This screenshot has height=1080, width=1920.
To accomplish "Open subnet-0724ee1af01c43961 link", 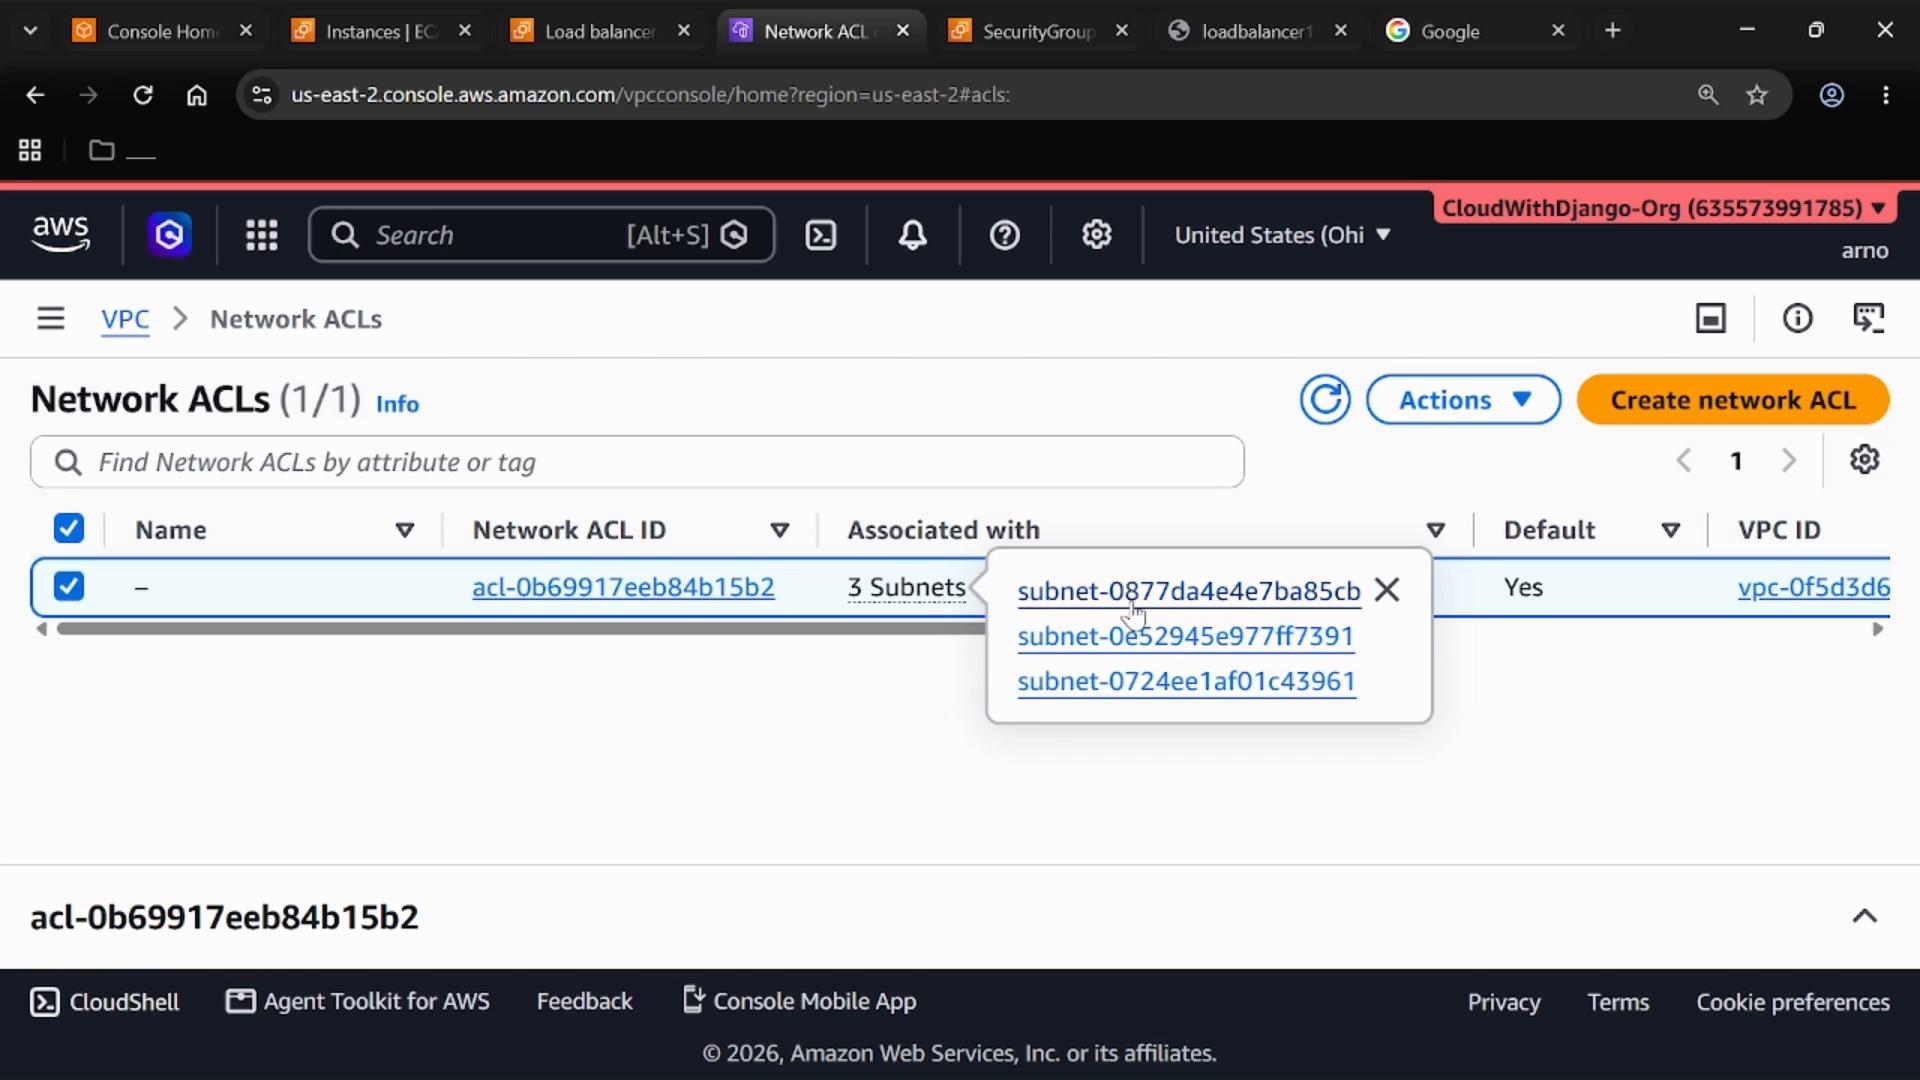I will [x=1186, y=681].
